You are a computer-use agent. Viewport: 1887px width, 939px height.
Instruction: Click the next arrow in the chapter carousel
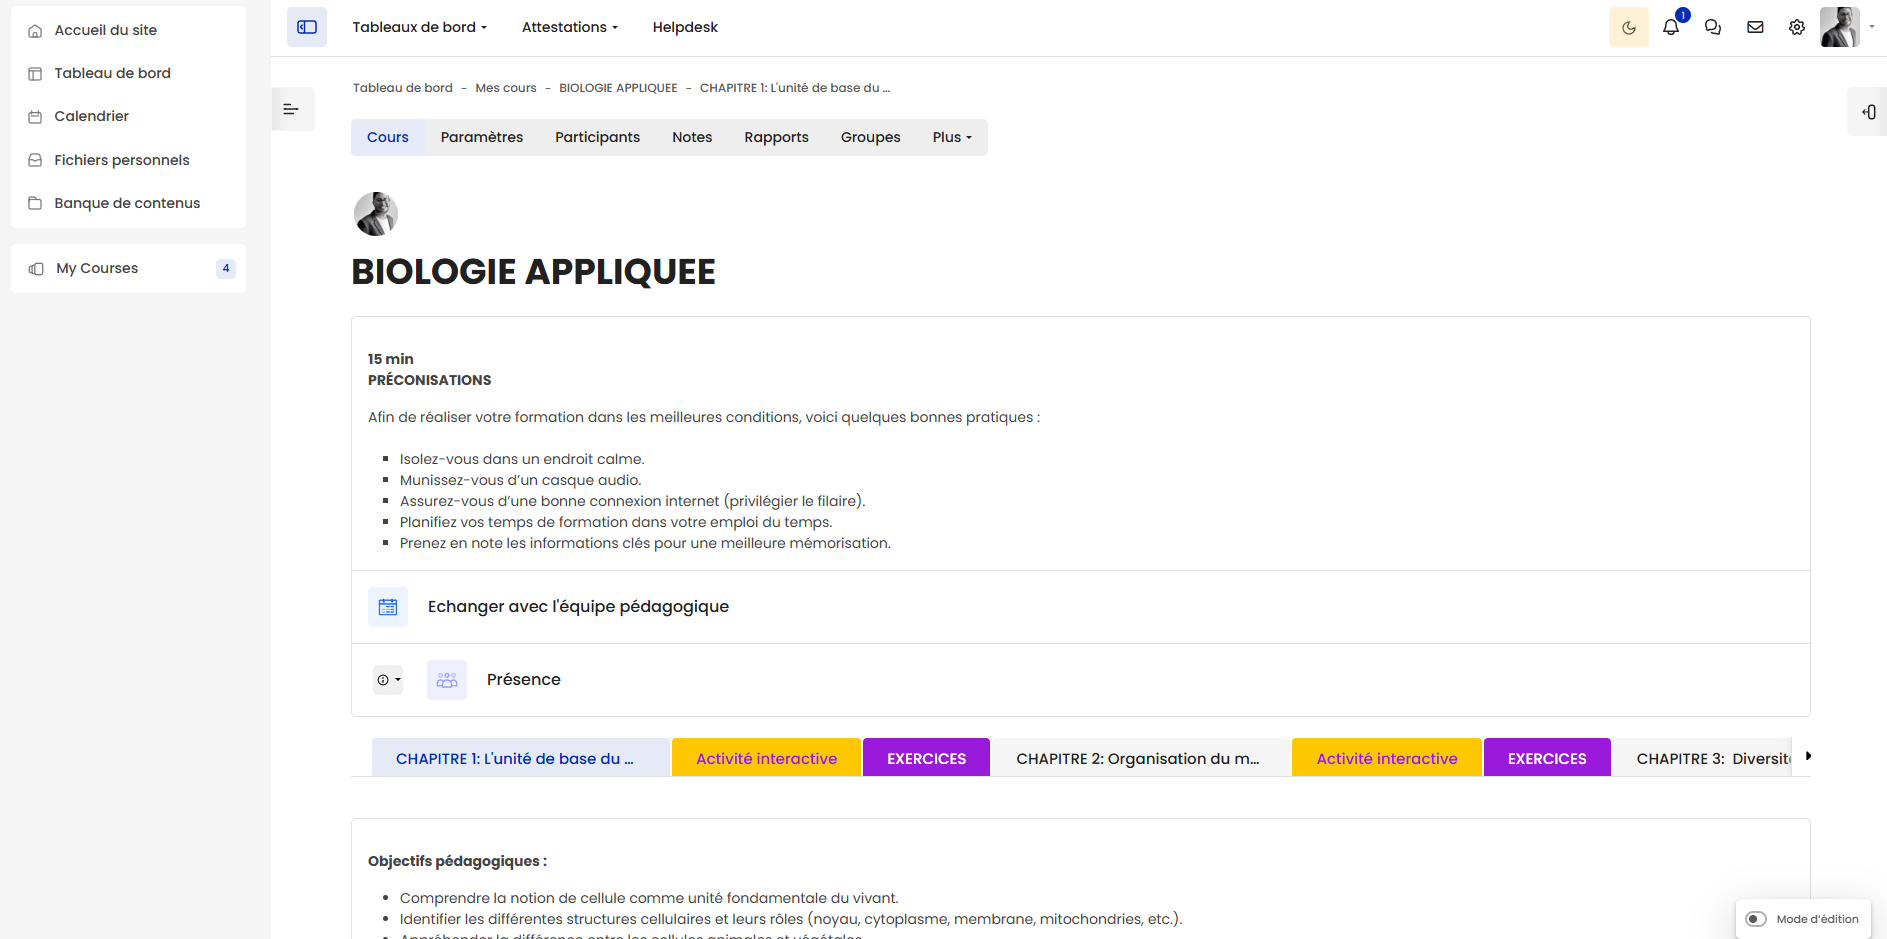(1808, 757)
